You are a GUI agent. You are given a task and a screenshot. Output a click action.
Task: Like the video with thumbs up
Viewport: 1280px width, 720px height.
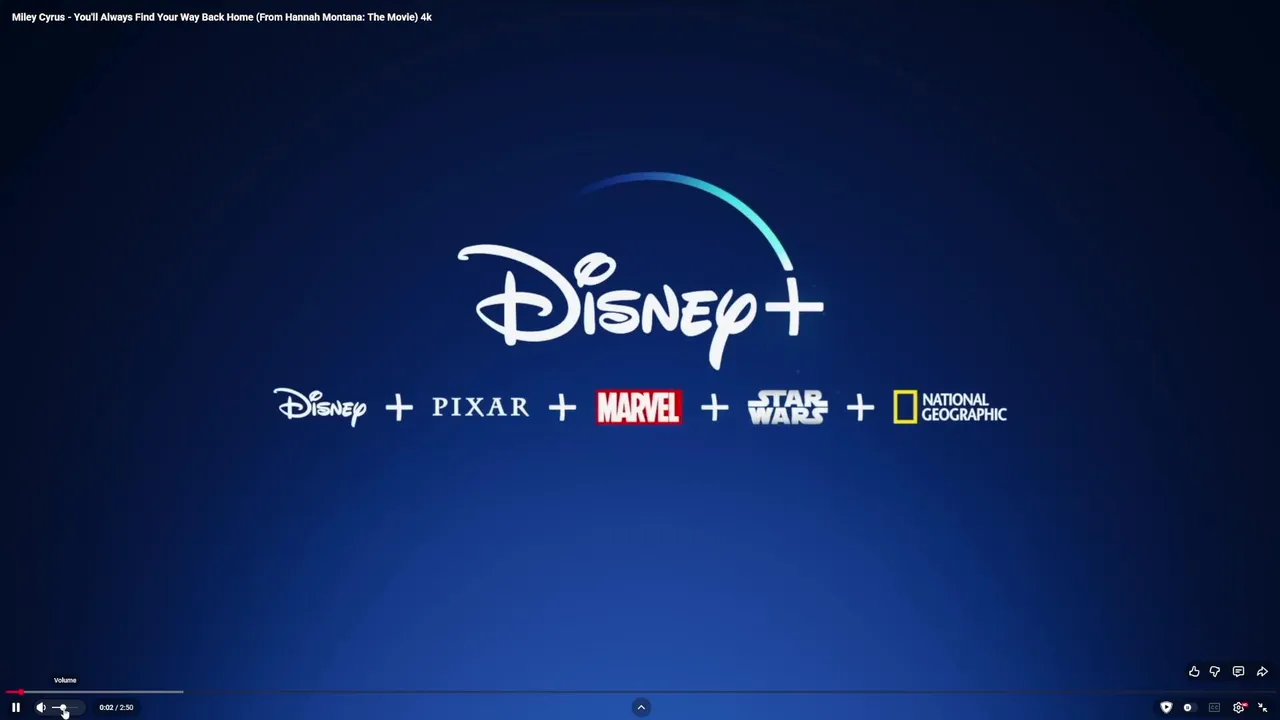coord(1194,672)
